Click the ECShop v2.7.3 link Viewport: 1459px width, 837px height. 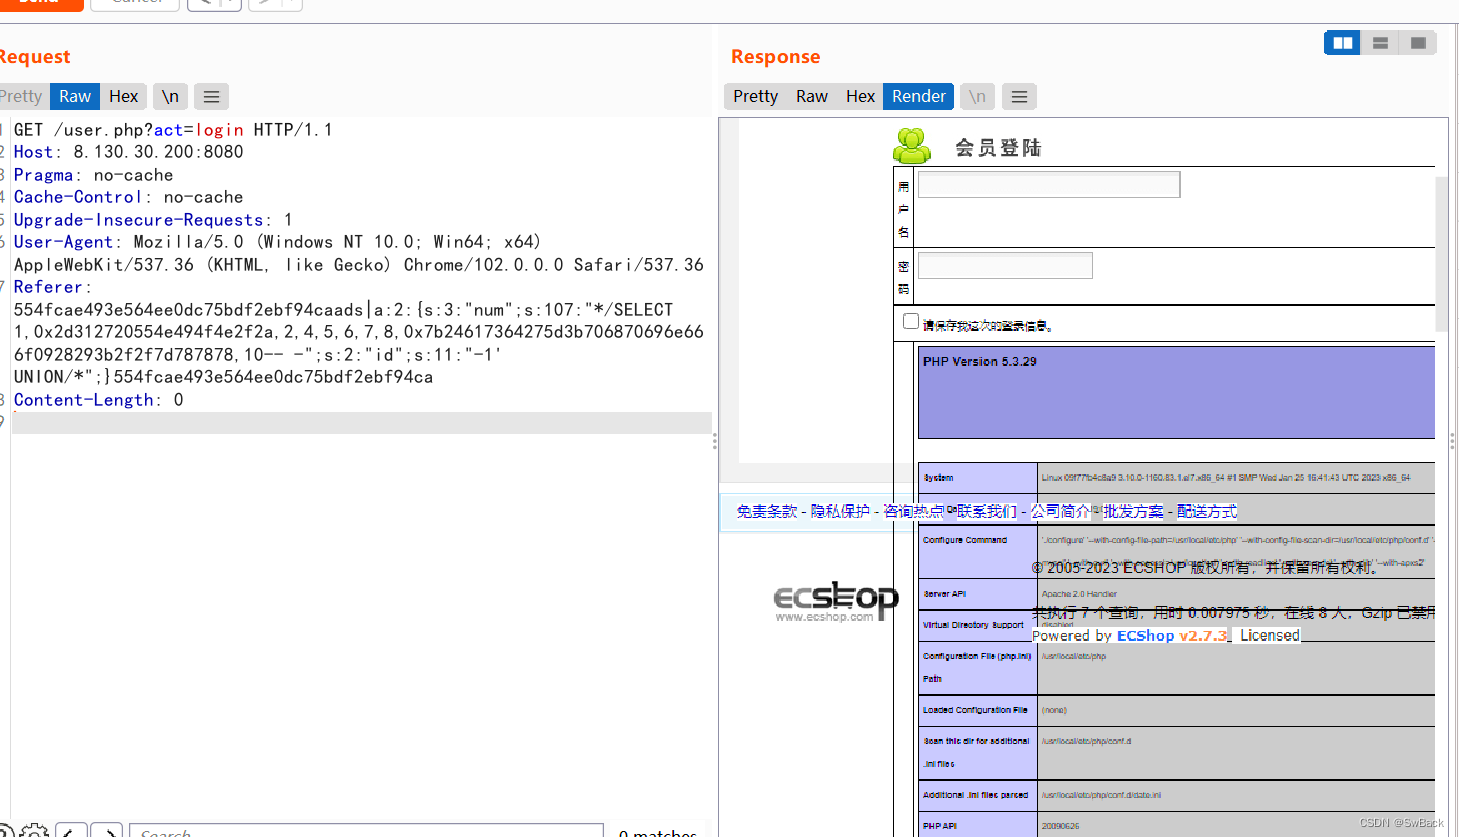1172,635
